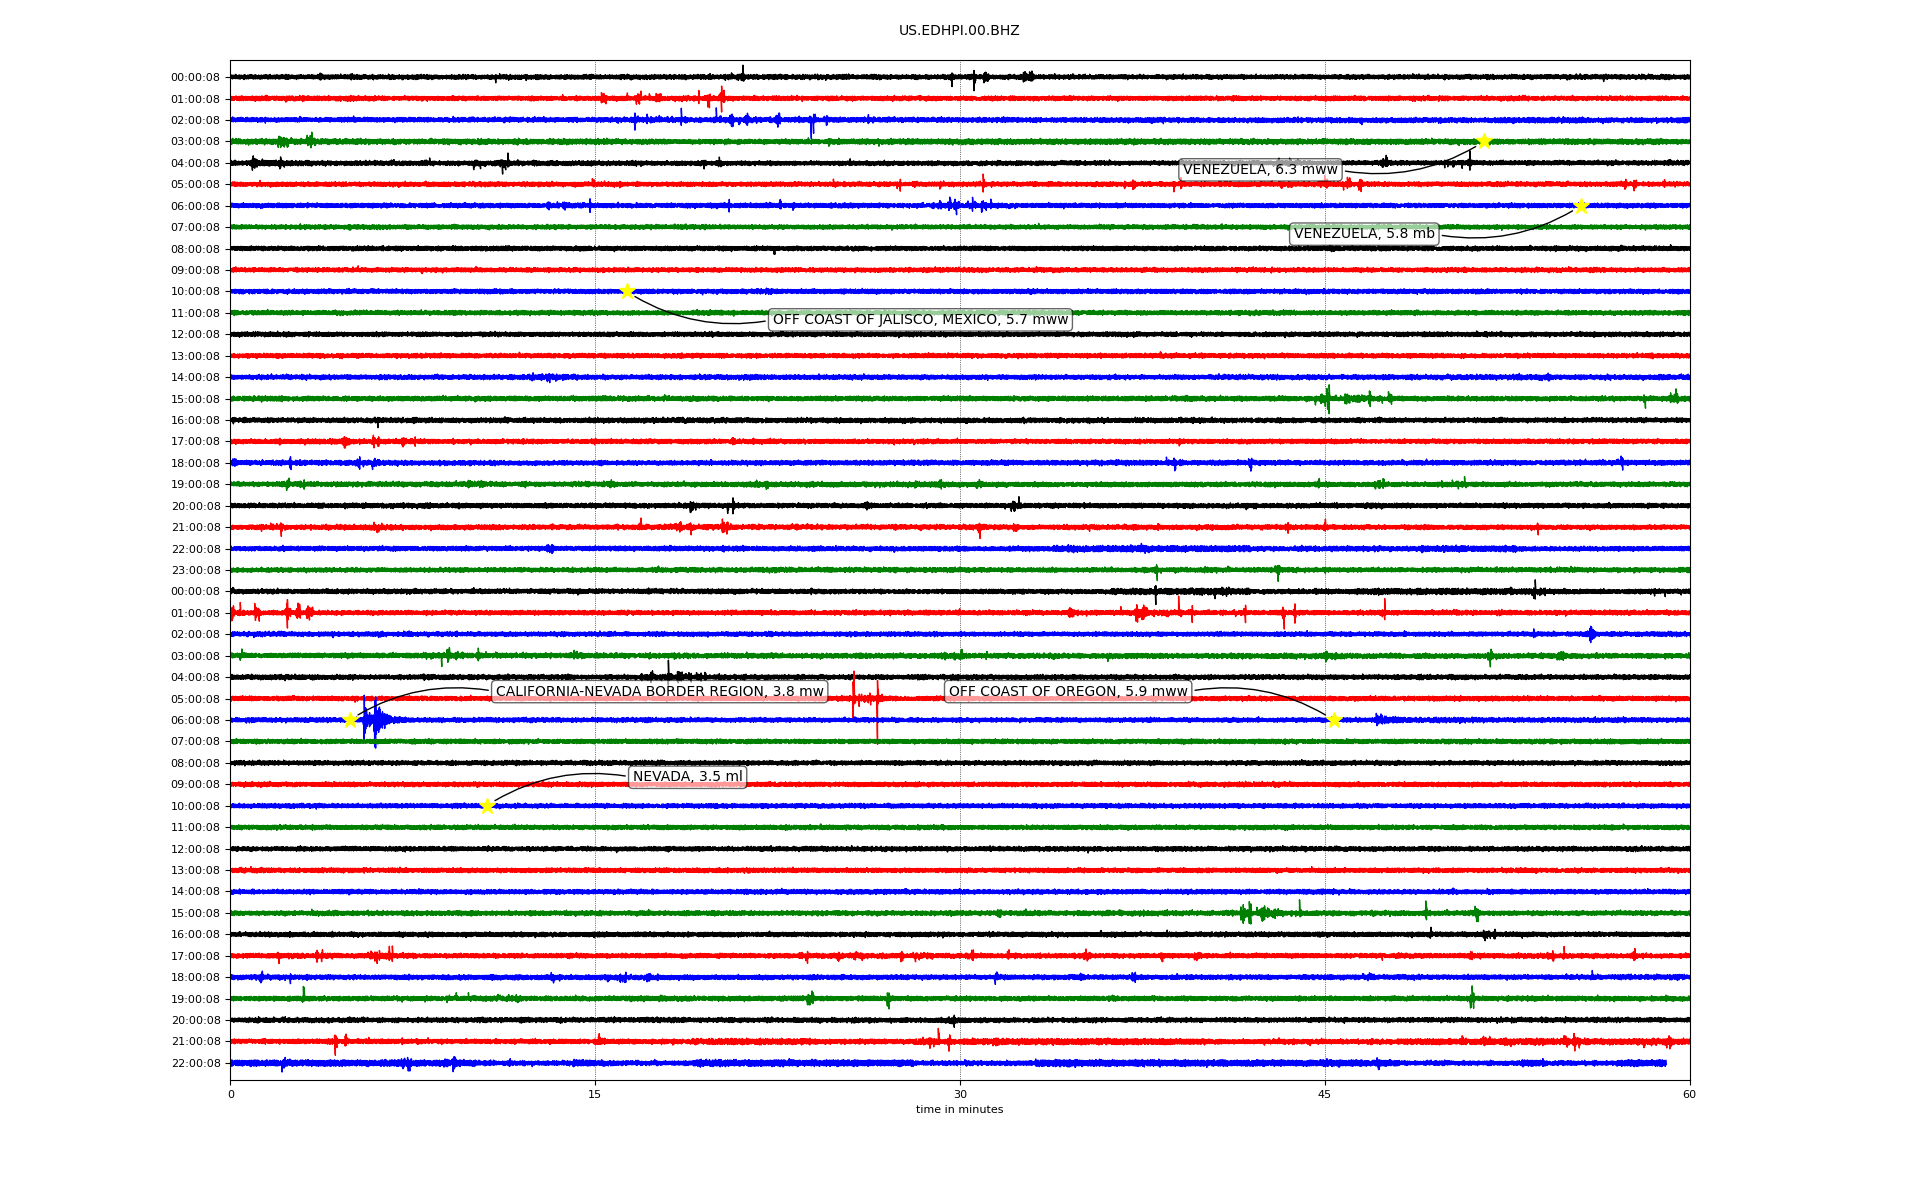1920x1200 pixels.
Task: Click the star marker for Venezuela 6.3 mww
Action: point(1484,141)
